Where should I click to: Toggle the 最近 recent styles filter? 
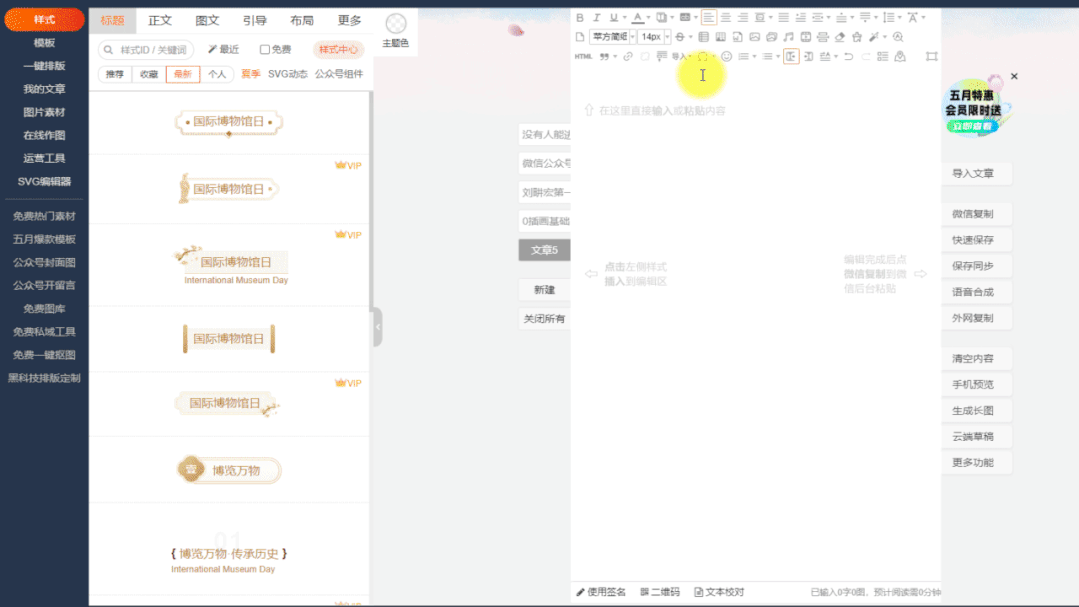224,50
